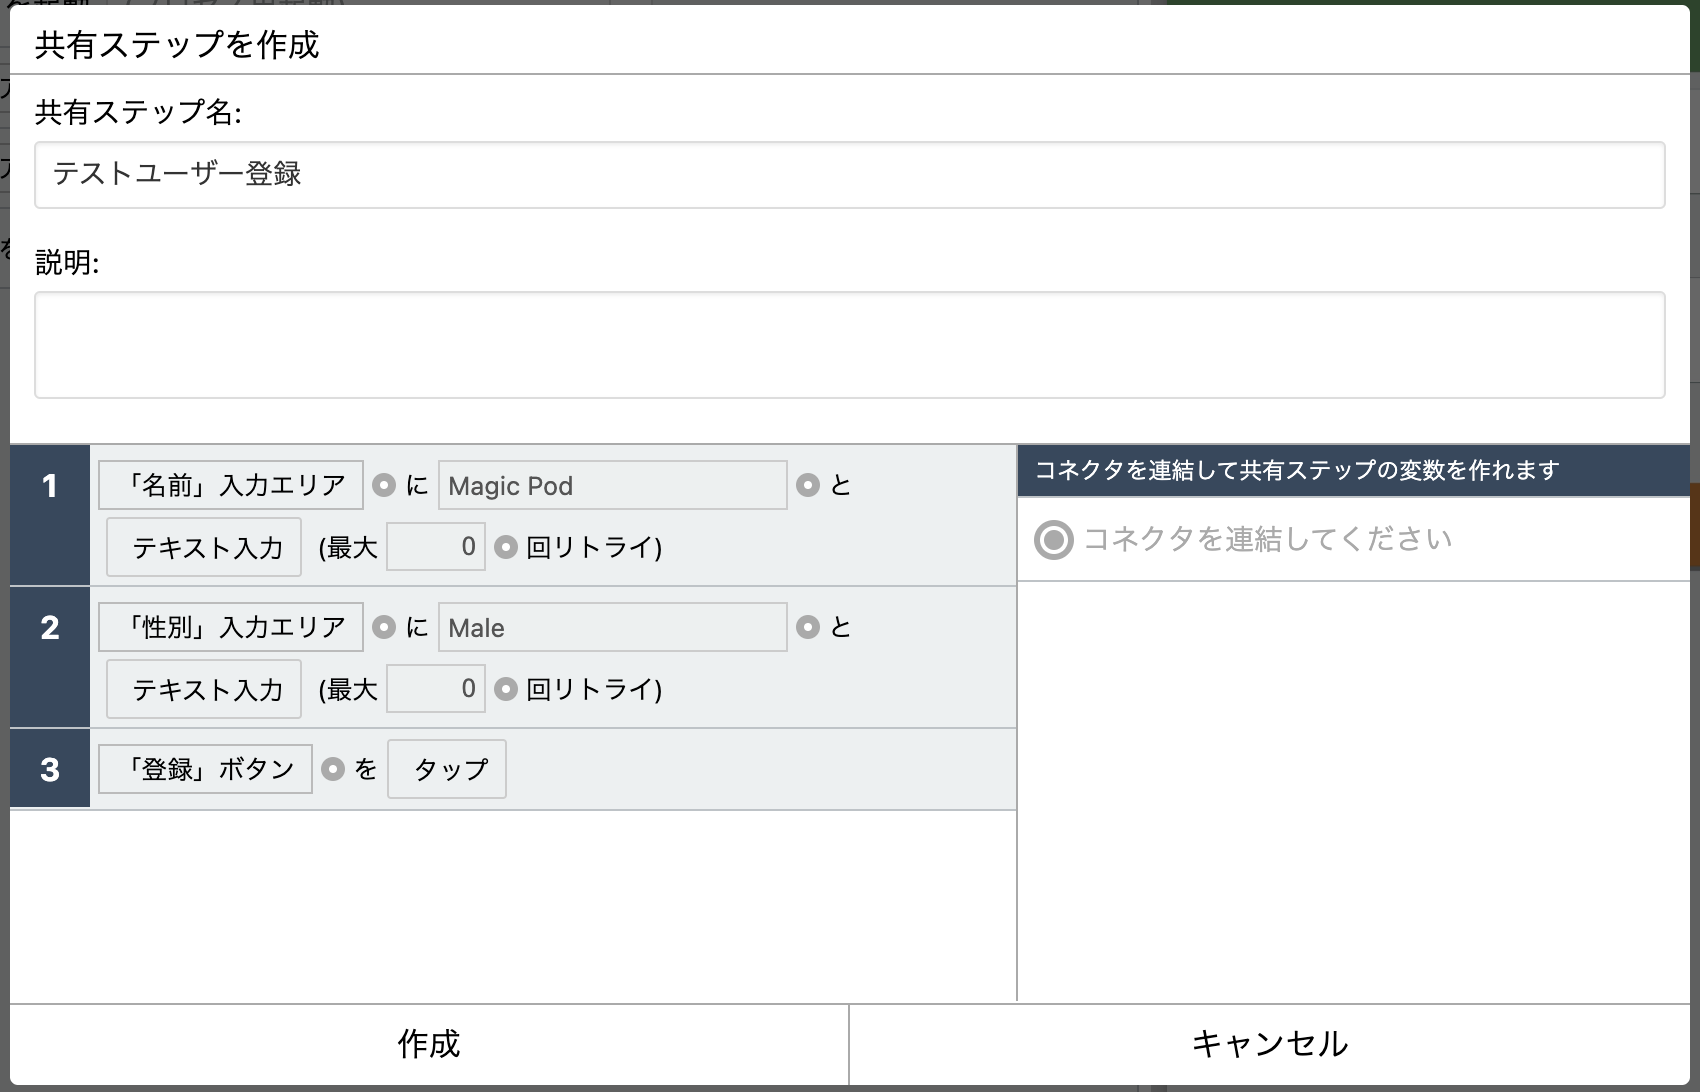Click step 1 retry count field
This screenshot has width=1700, height=1092.
[436, 547]
